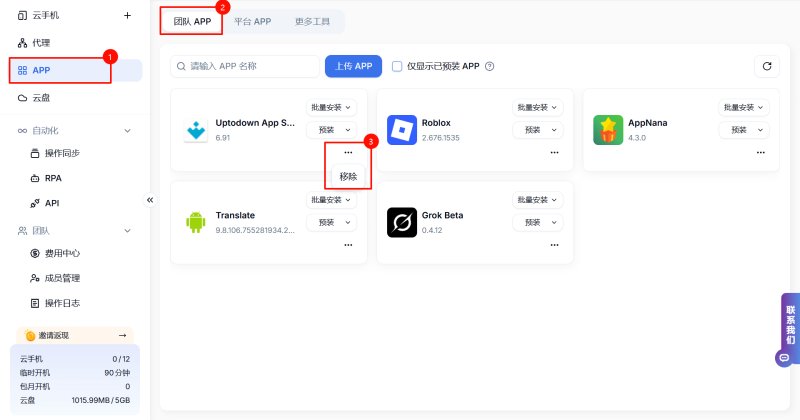Open the three-dots menu on Roblox card
Viewport: 800px width, 420px height.
point(554,152)
